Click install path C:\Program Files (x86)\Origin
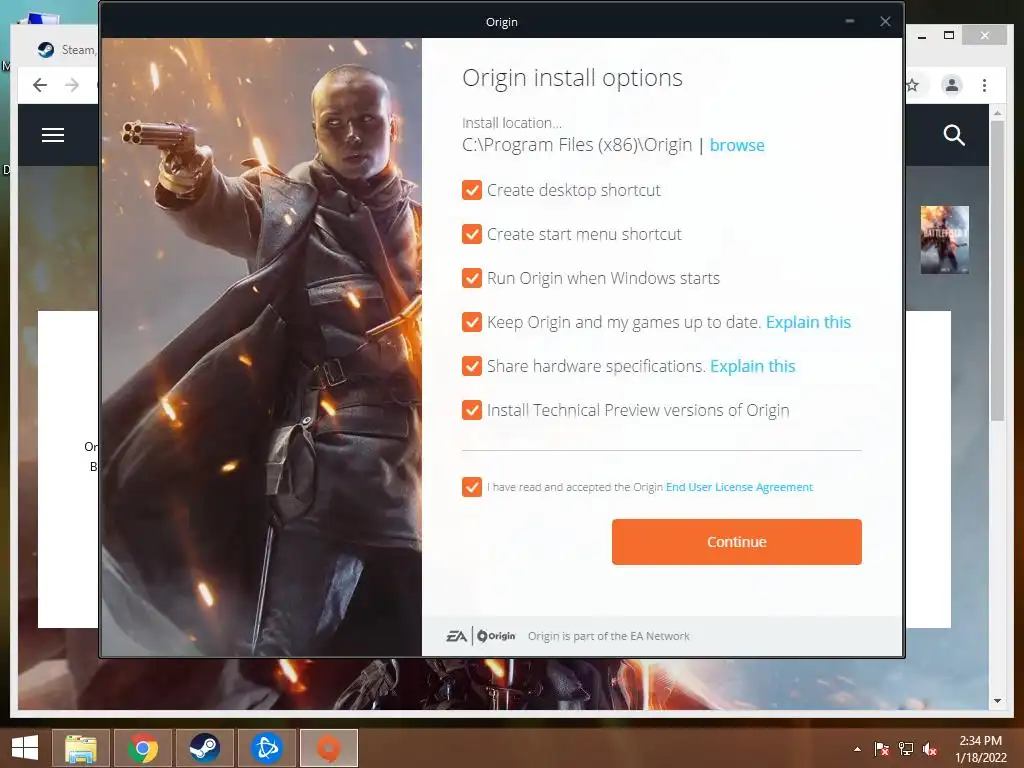 pos(577,145)
